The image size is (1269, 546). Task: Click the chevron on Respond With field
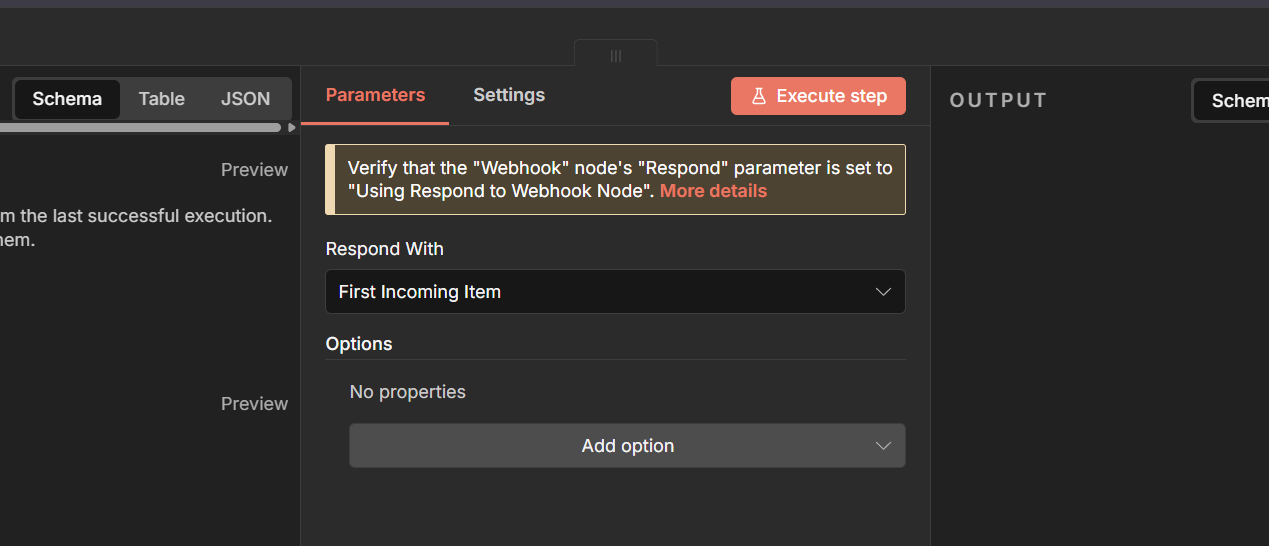coord(883,292)
